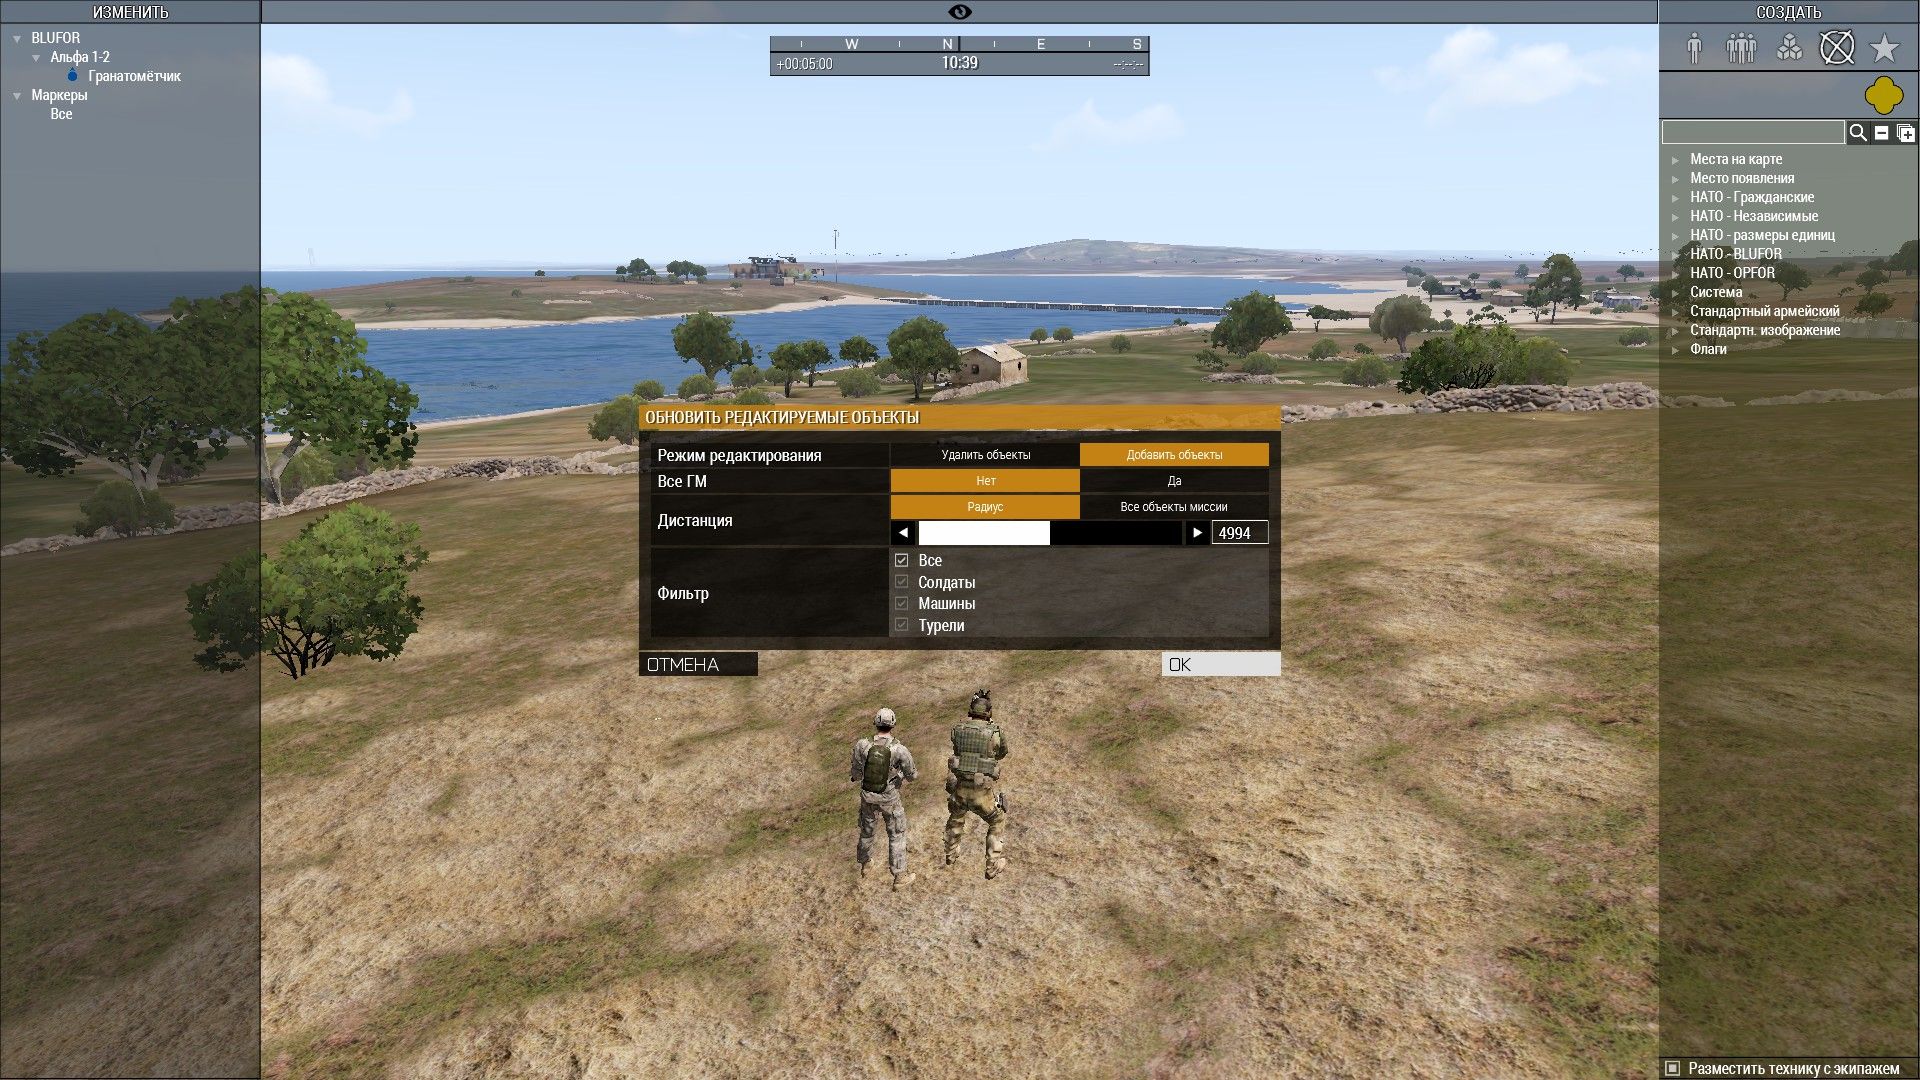Toggle the Машины filter checkbox

point(902,604)
